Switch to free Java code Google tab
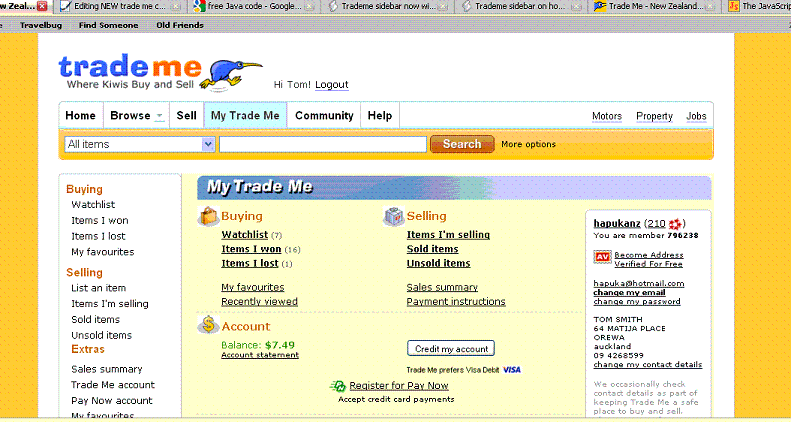 254,6
